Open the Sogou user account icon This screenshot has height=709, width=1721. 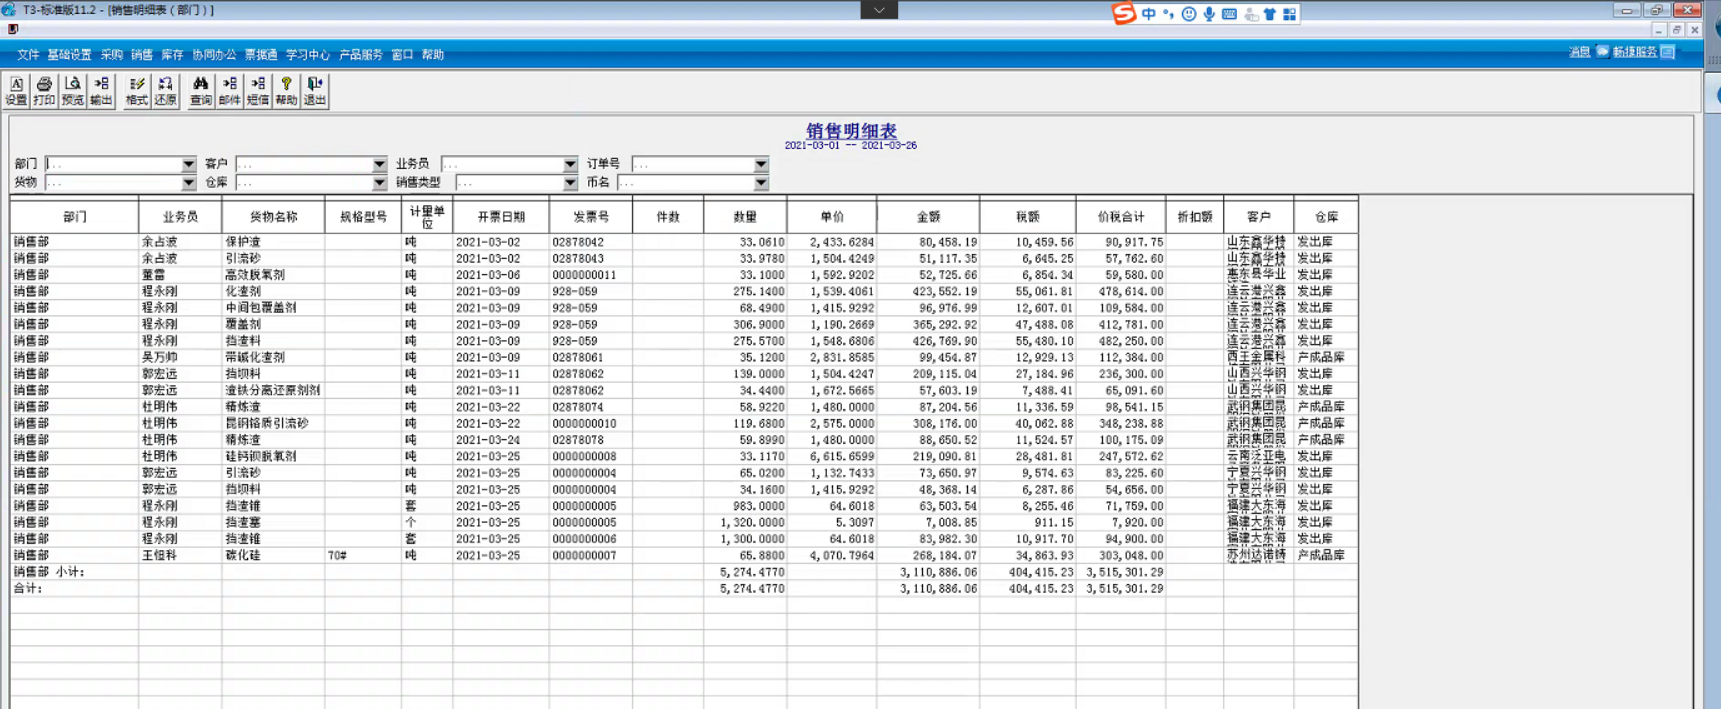tap(1250, 14)
